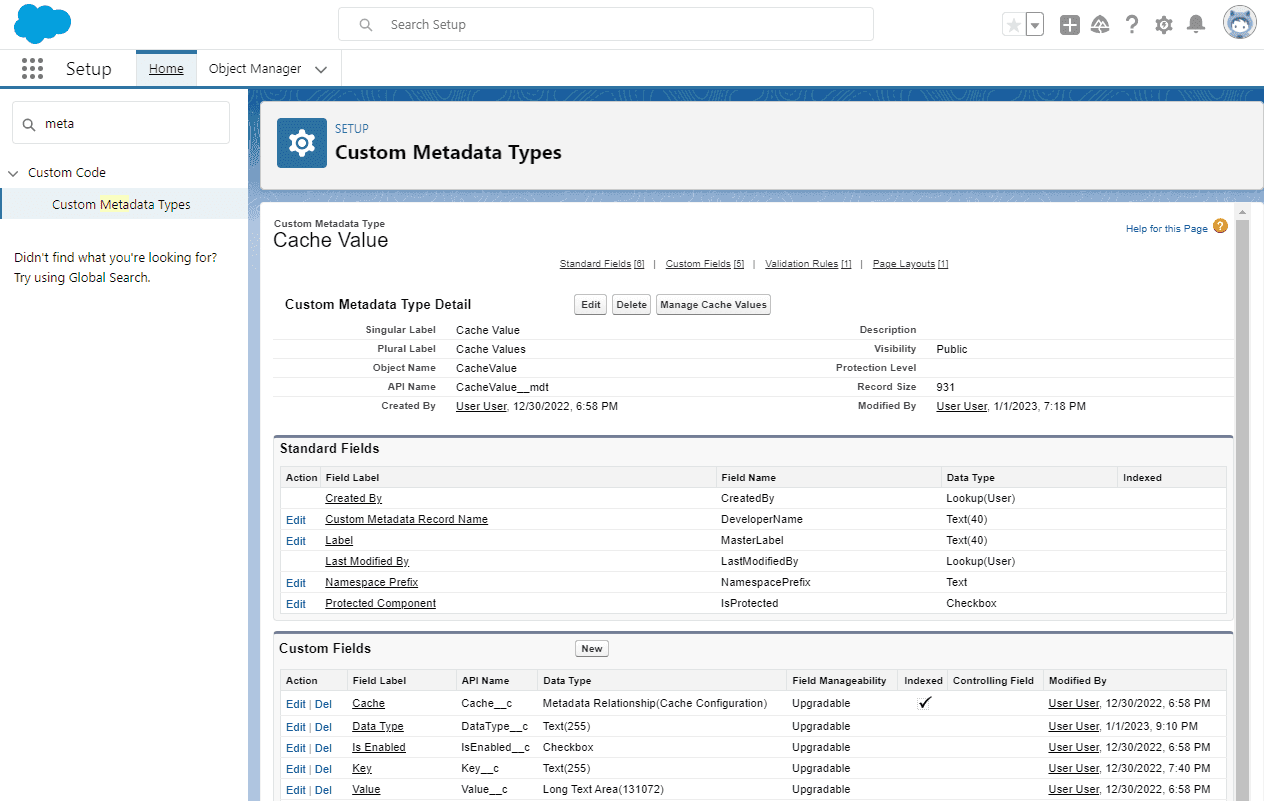Open the Help question mark icon

[x=1132, y=25]
